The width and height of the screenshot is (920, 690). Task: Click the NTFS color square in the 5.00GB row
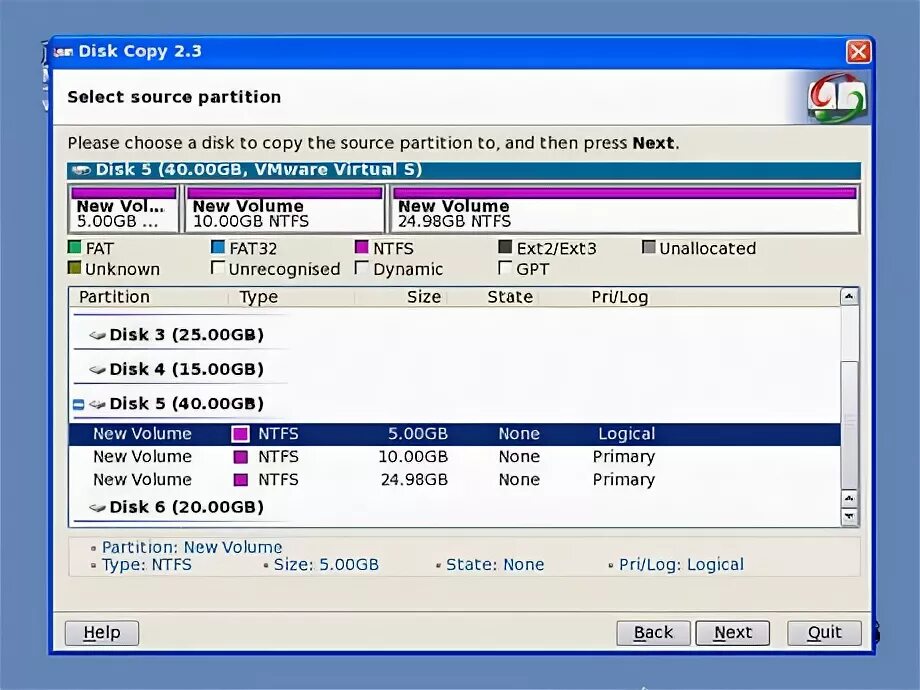(x=240, y=434)
